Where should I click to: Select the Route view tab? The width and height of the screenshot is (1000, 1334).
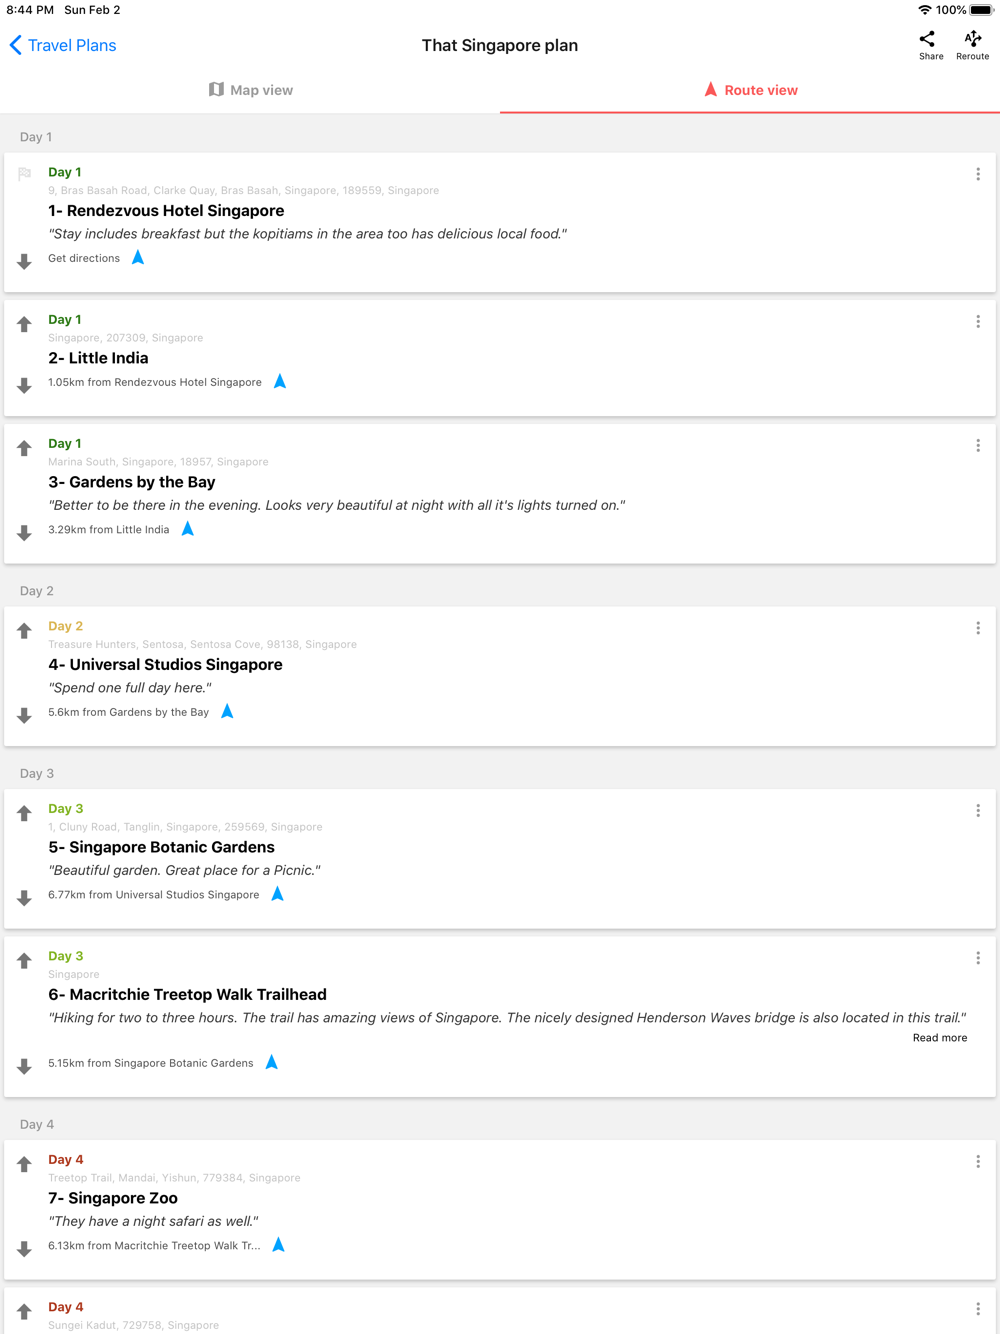coord(750,90)
